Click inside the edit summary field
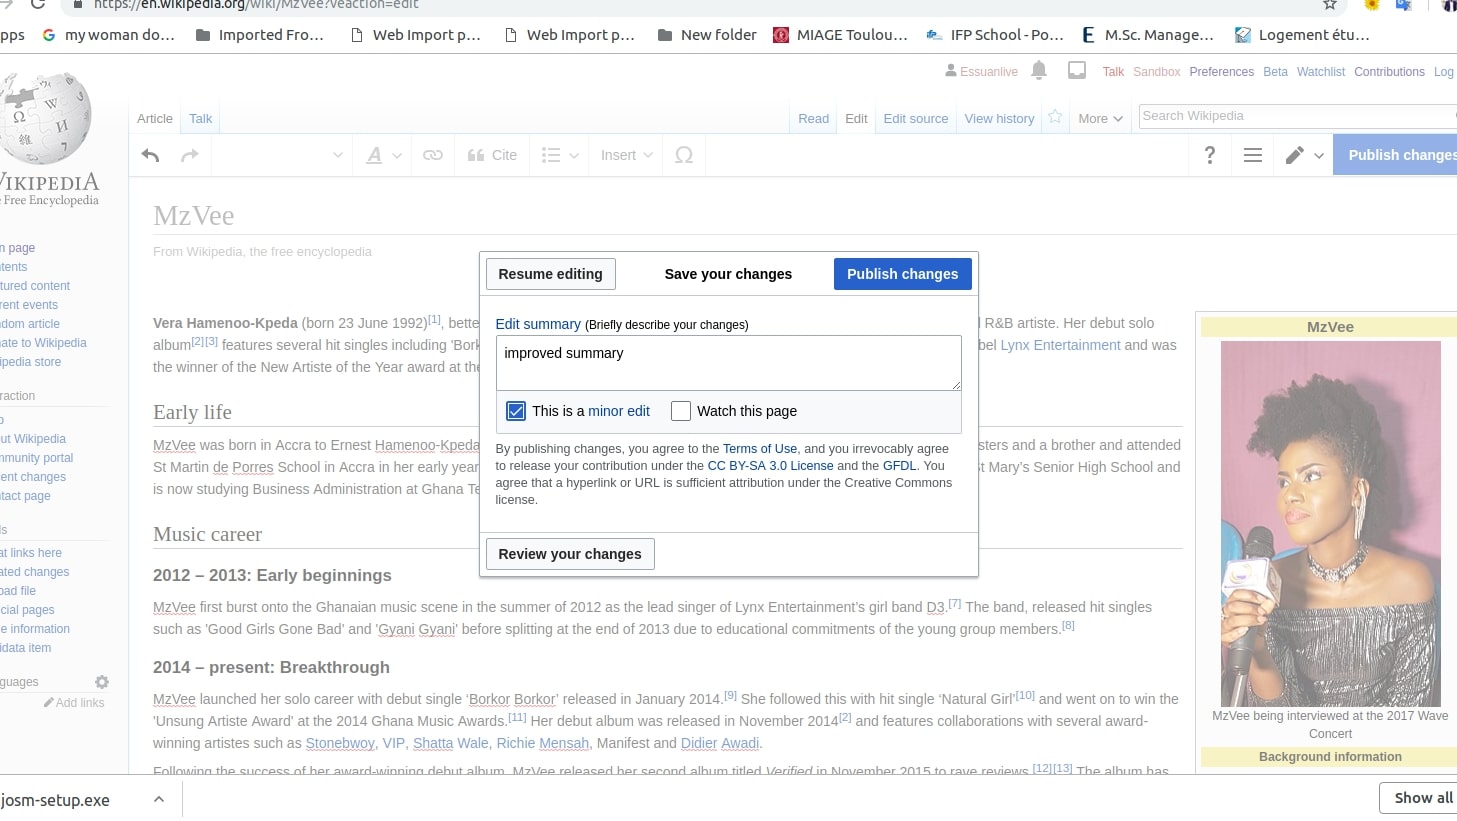 [728, 363]
